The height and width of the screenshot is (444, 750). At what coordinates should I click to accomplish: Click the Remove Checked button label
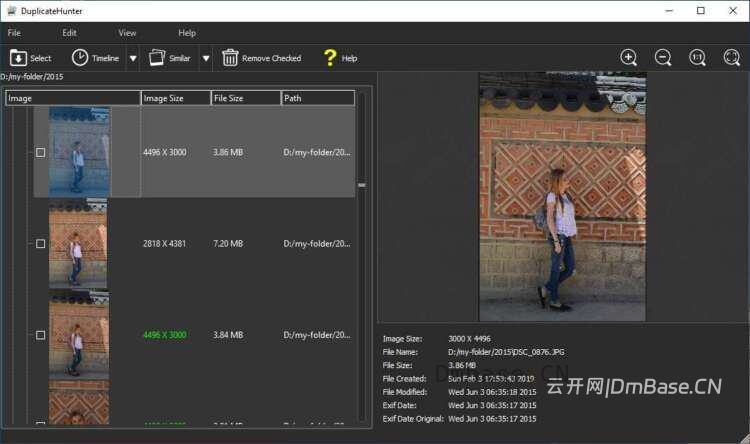pos(272,58)
